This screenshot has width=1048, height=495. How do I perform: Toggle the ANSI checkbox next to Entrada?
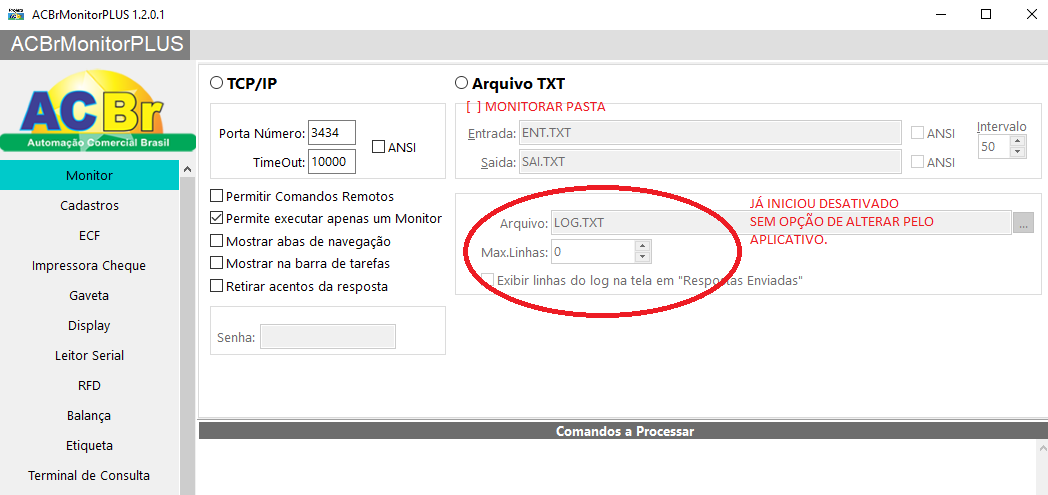[918, 133]
